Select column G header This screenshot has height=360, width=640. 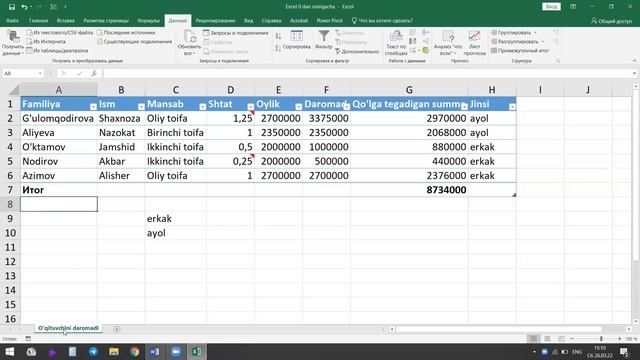(x=409, y=90)
